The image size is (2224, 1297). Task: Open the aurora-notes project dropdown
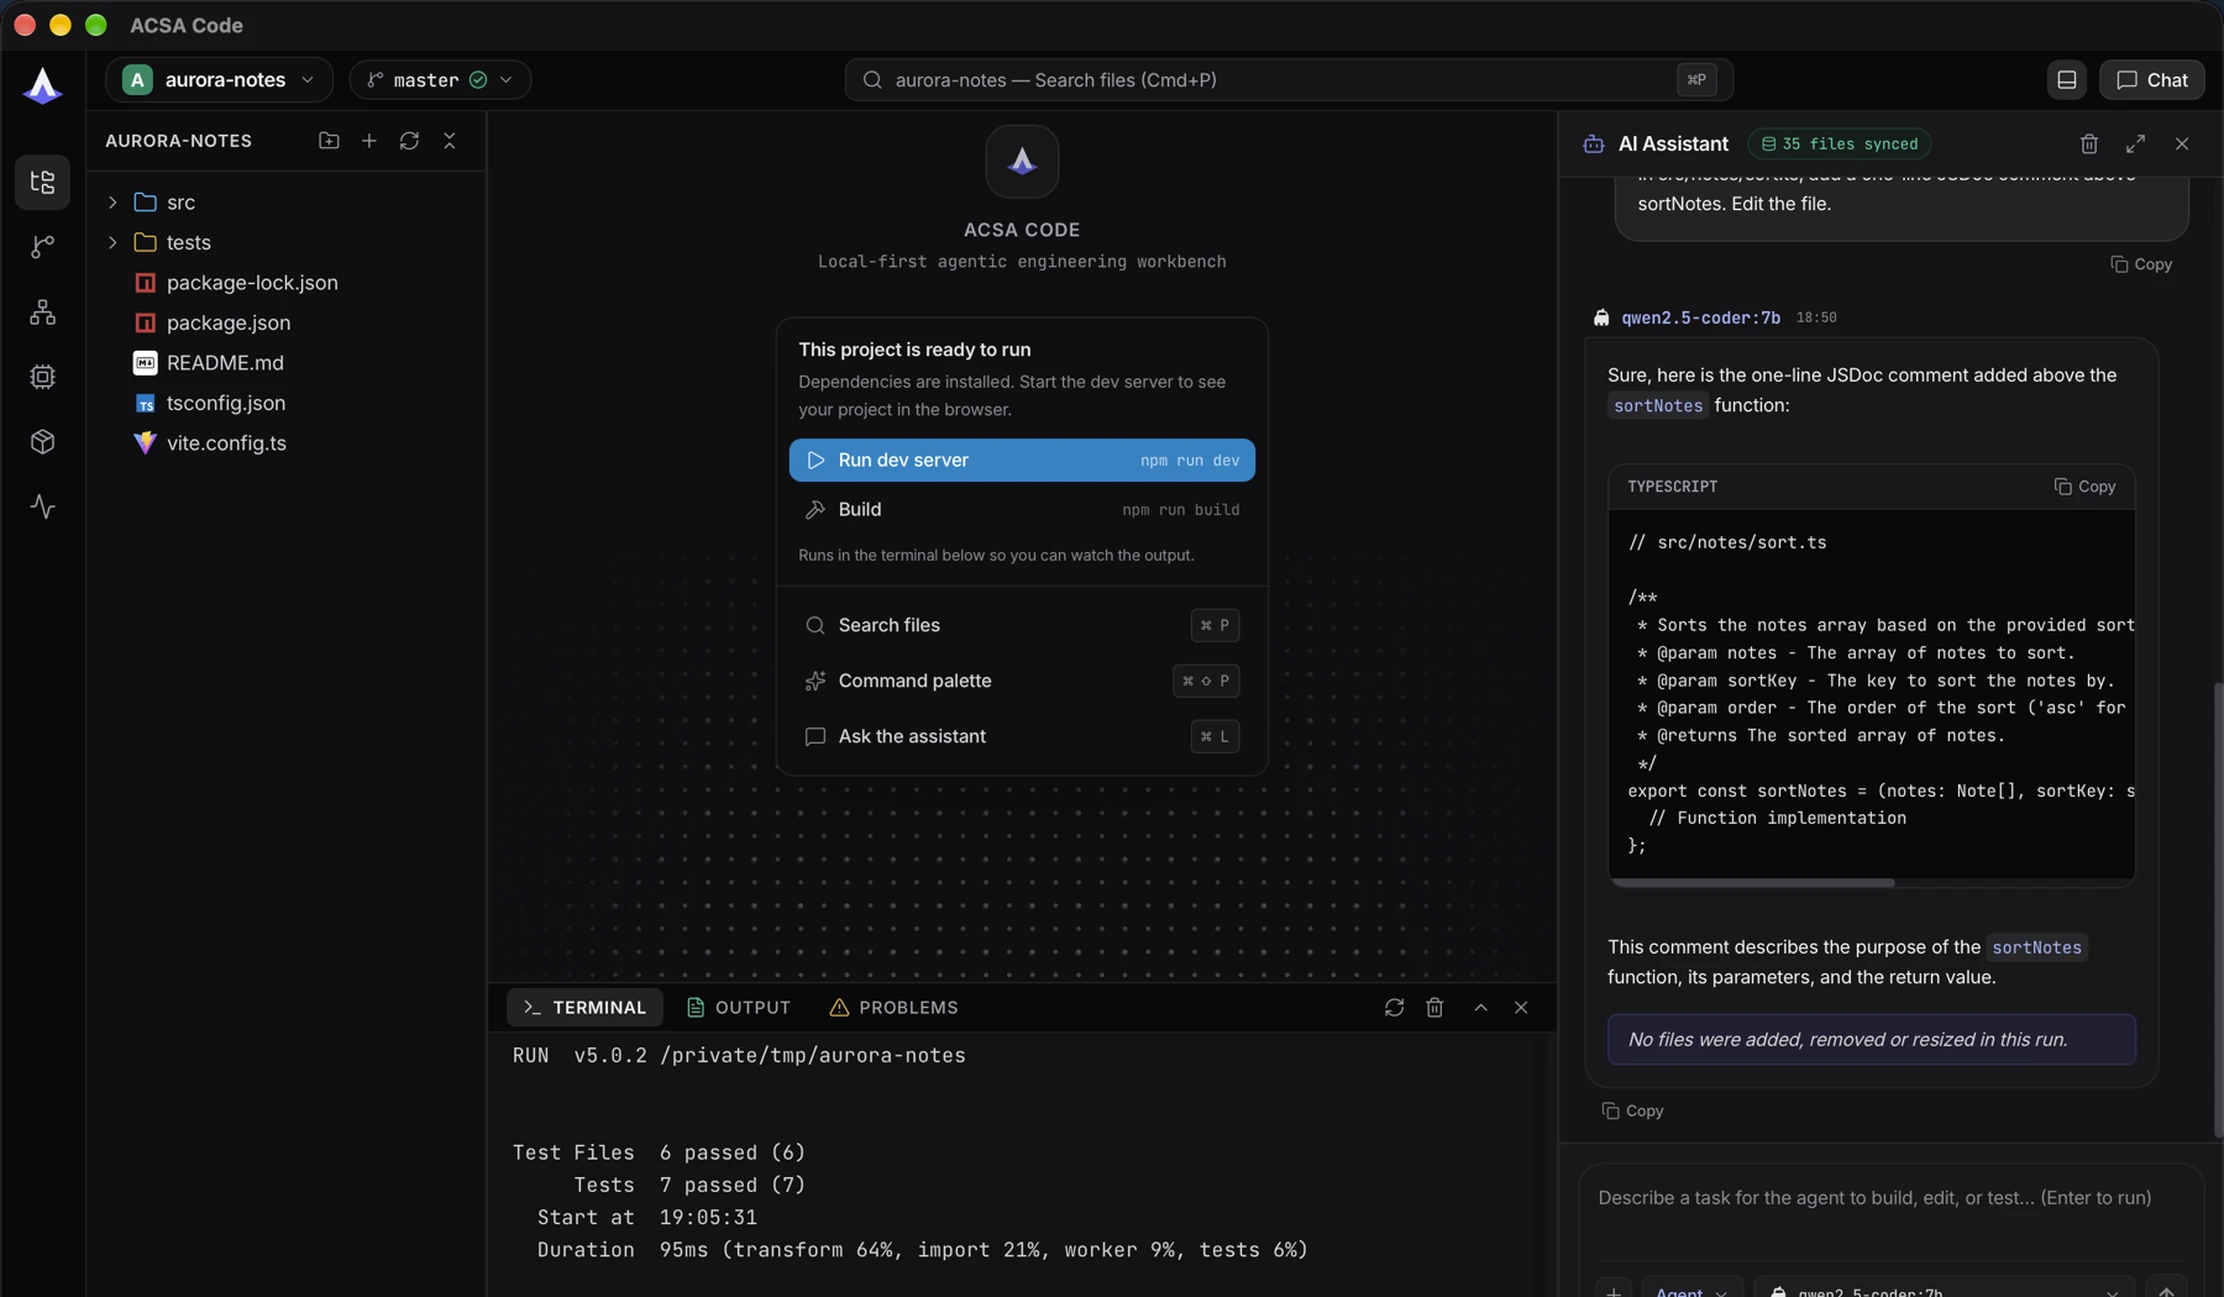219,80
